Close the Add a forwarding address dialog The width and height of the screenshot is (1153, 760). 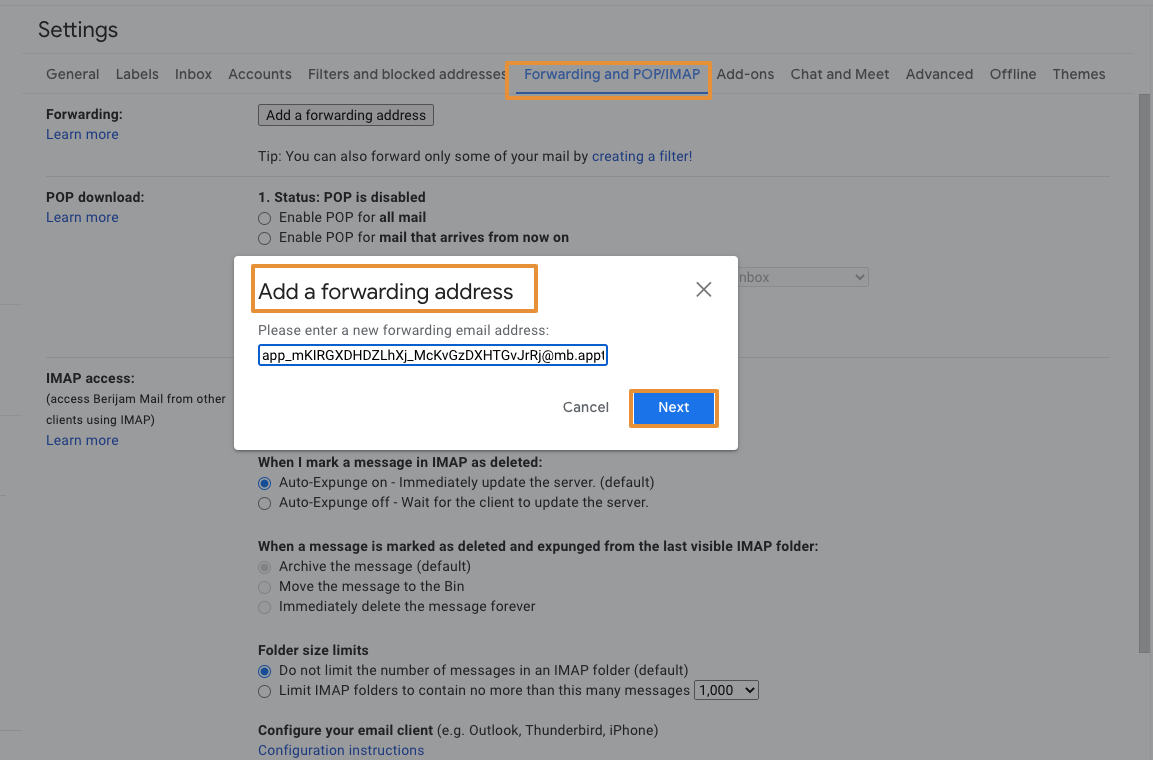[x=704, y=290]
